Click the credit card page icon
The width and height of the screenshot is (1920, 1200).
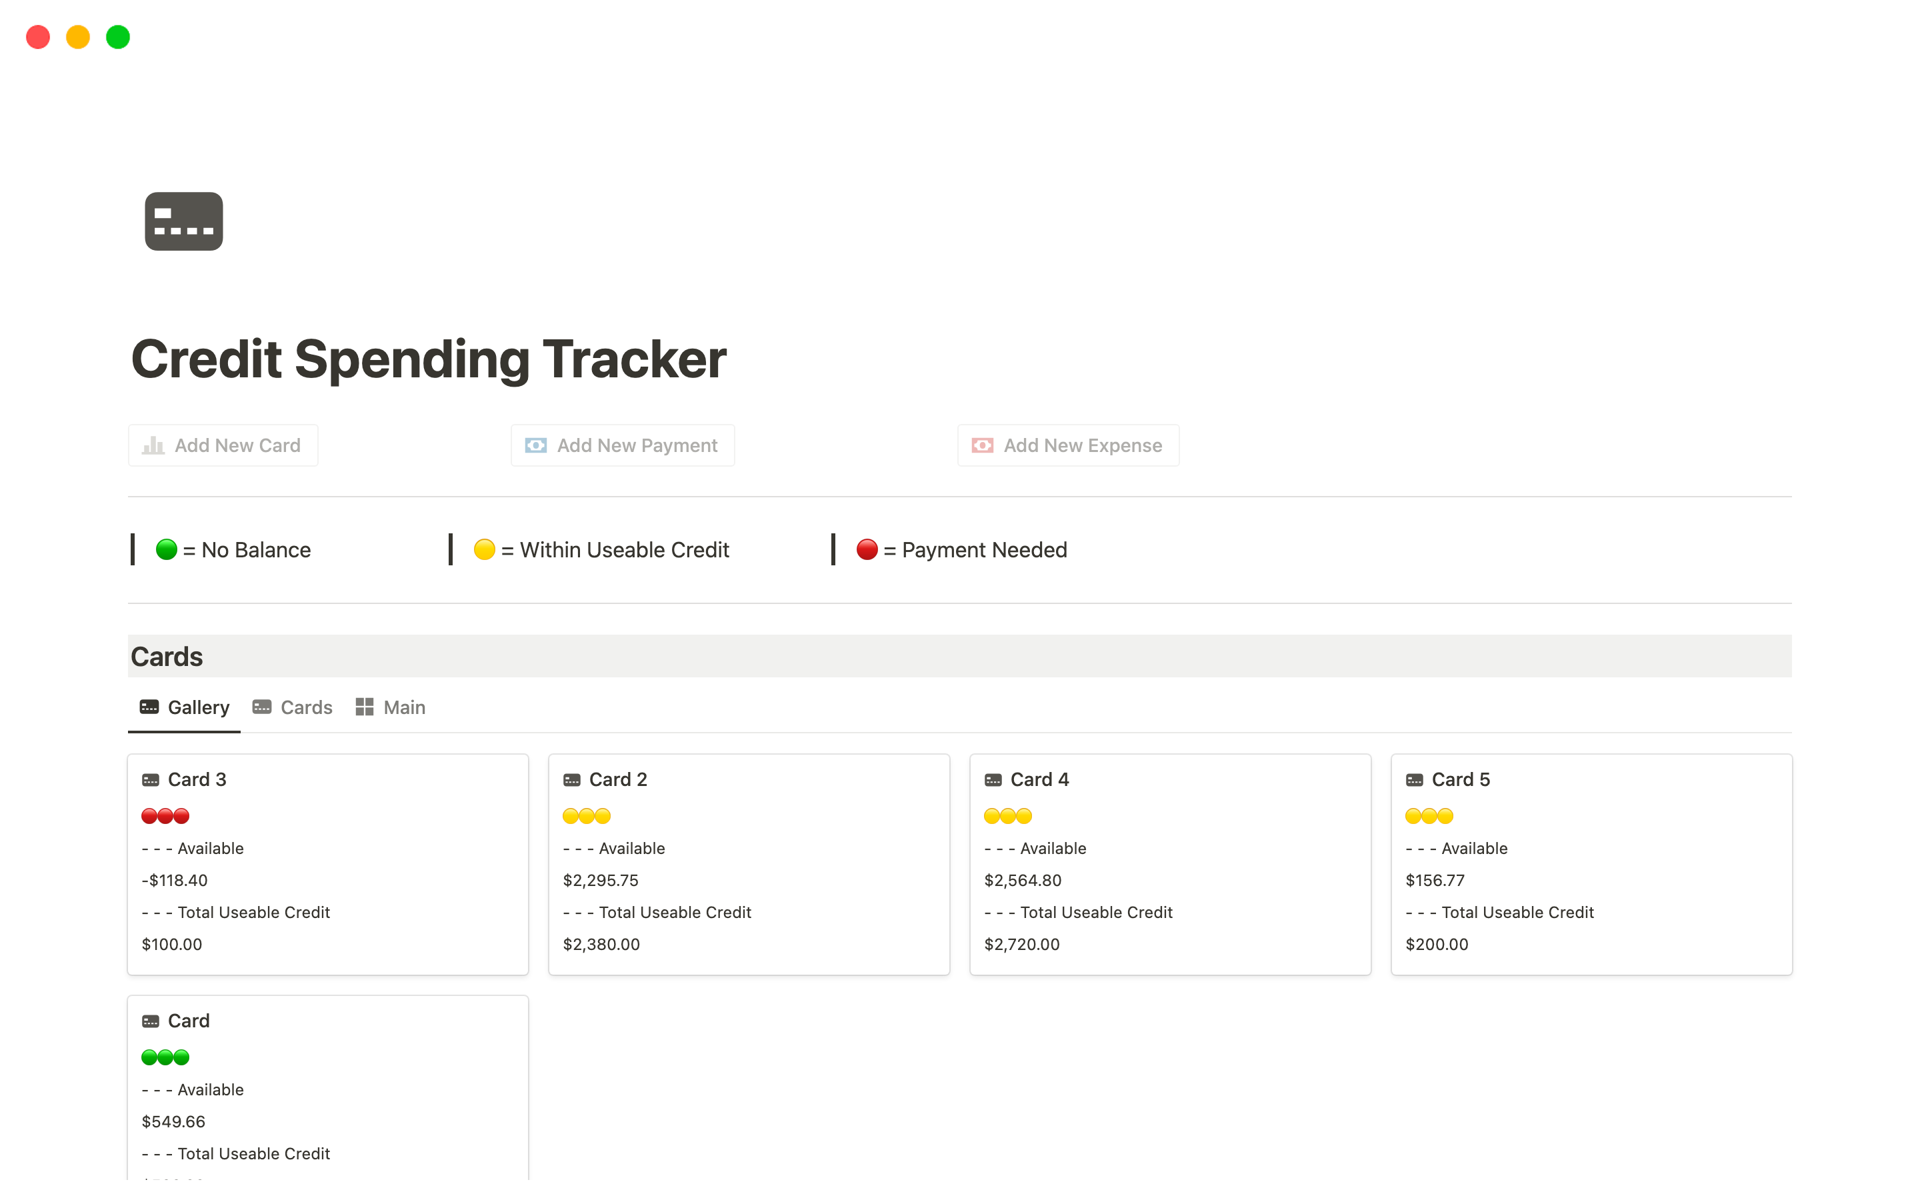[183, 221]
